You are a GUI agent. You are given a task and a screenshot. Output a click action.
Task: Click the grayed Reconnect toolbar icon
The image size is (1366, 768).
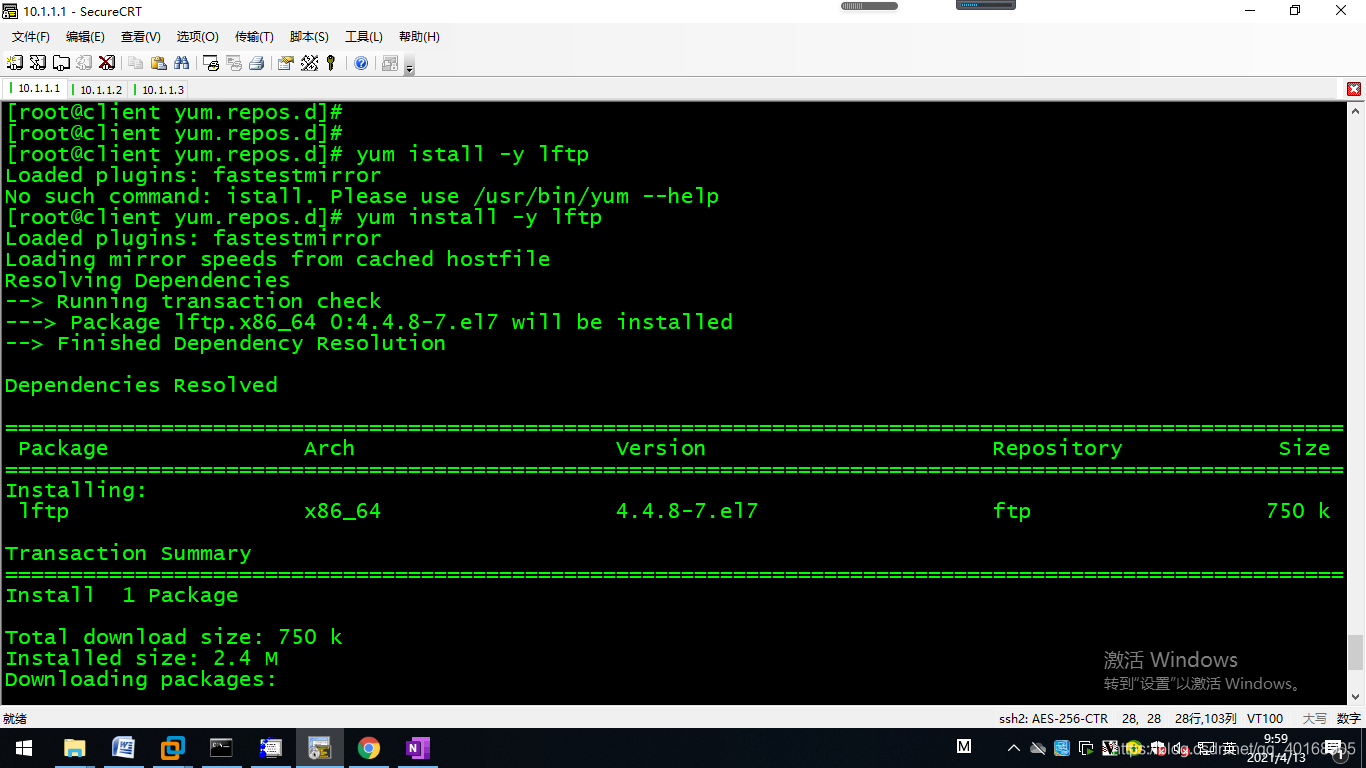84,63
